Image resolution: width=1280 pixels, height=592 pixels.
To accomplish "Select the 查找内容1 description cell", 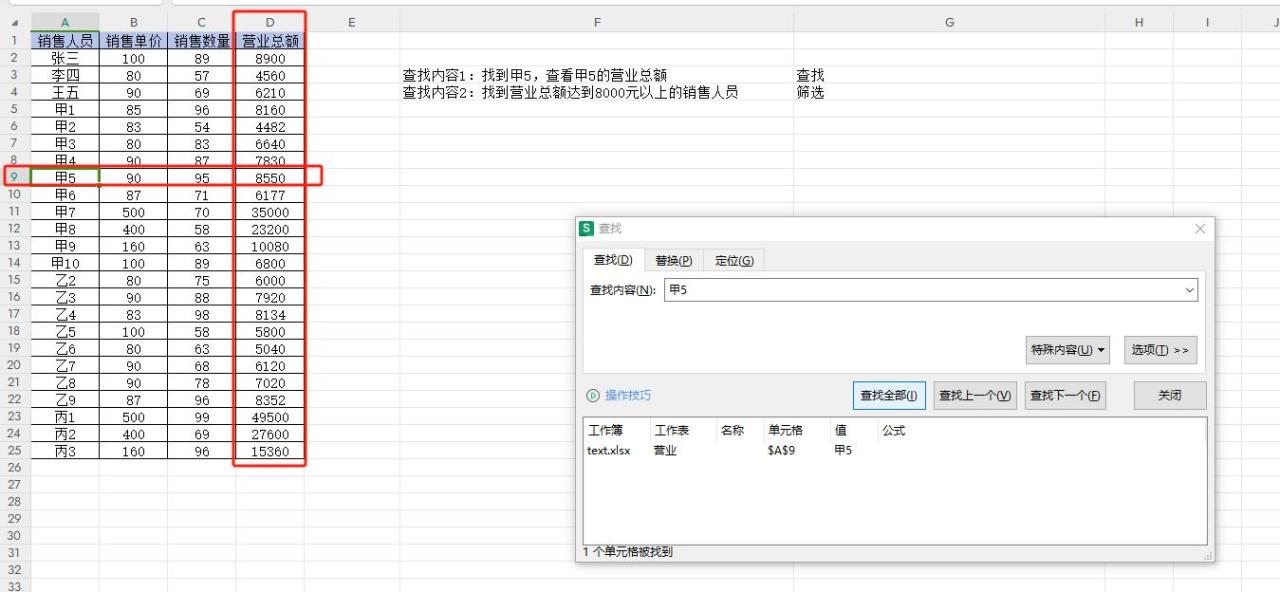I will pos(597,75).
